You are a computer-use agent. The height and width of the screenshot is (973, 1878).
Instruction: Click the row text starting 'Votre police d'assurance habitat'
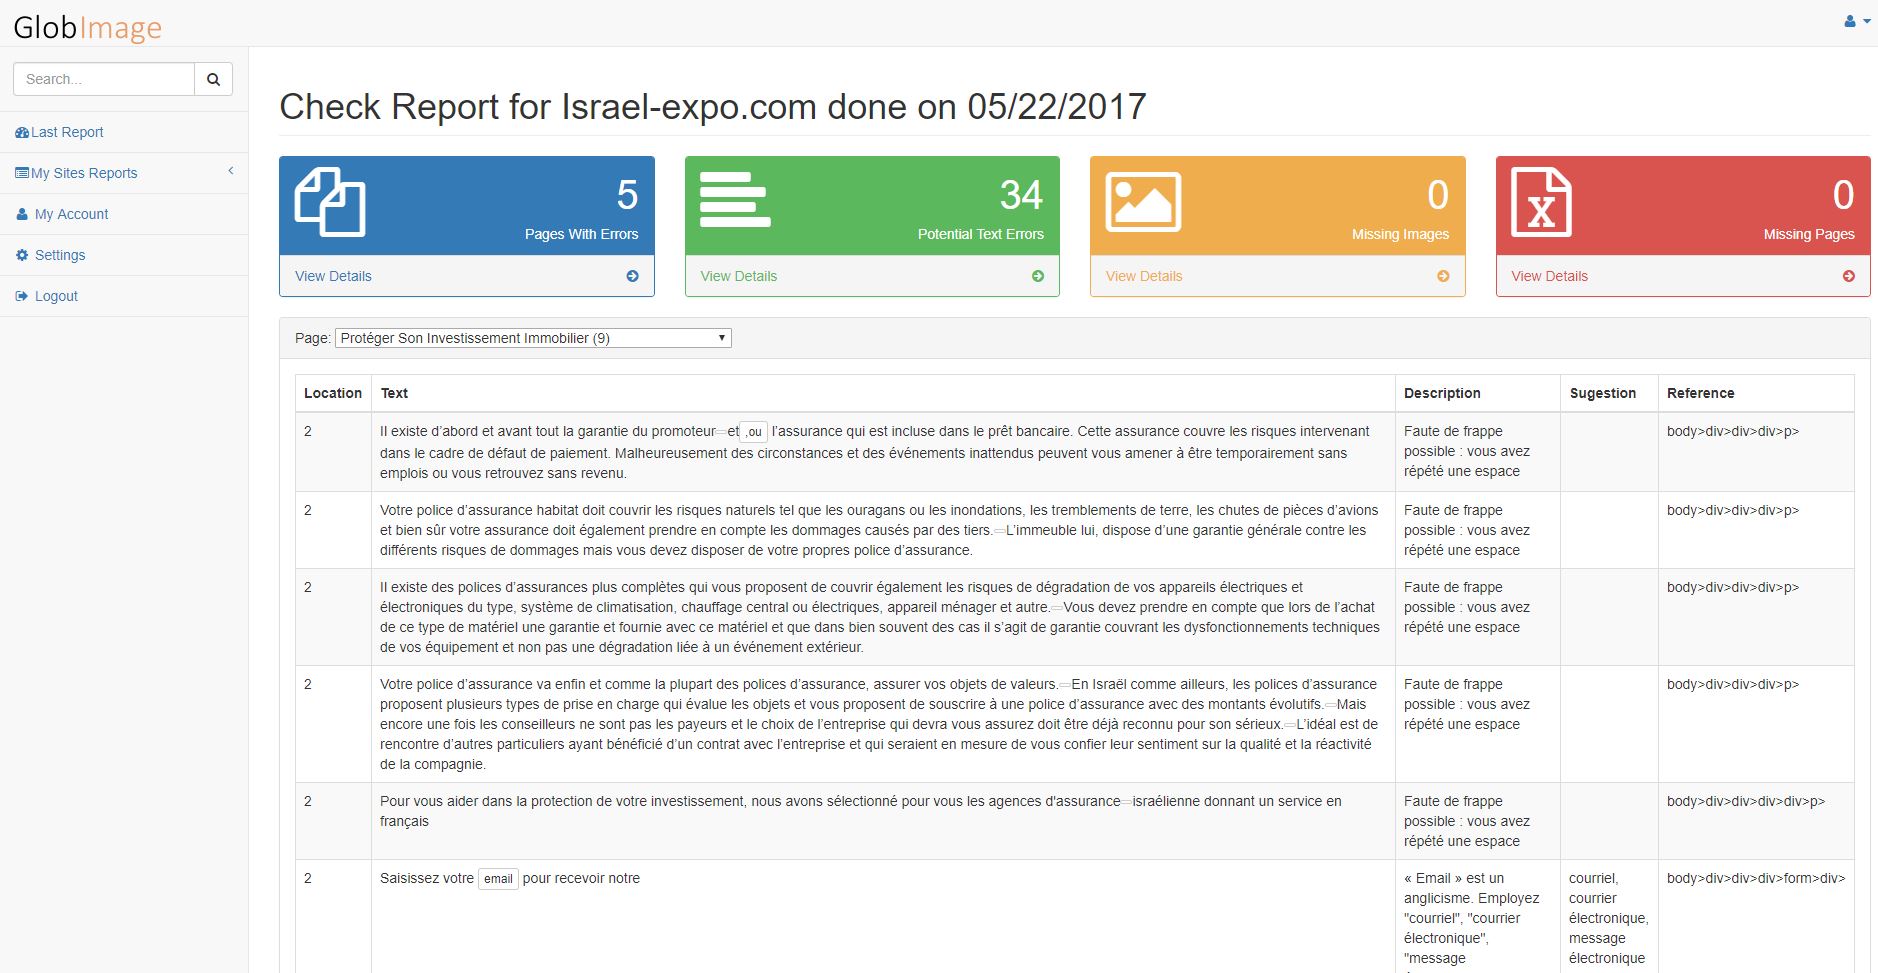click(880, 530)
